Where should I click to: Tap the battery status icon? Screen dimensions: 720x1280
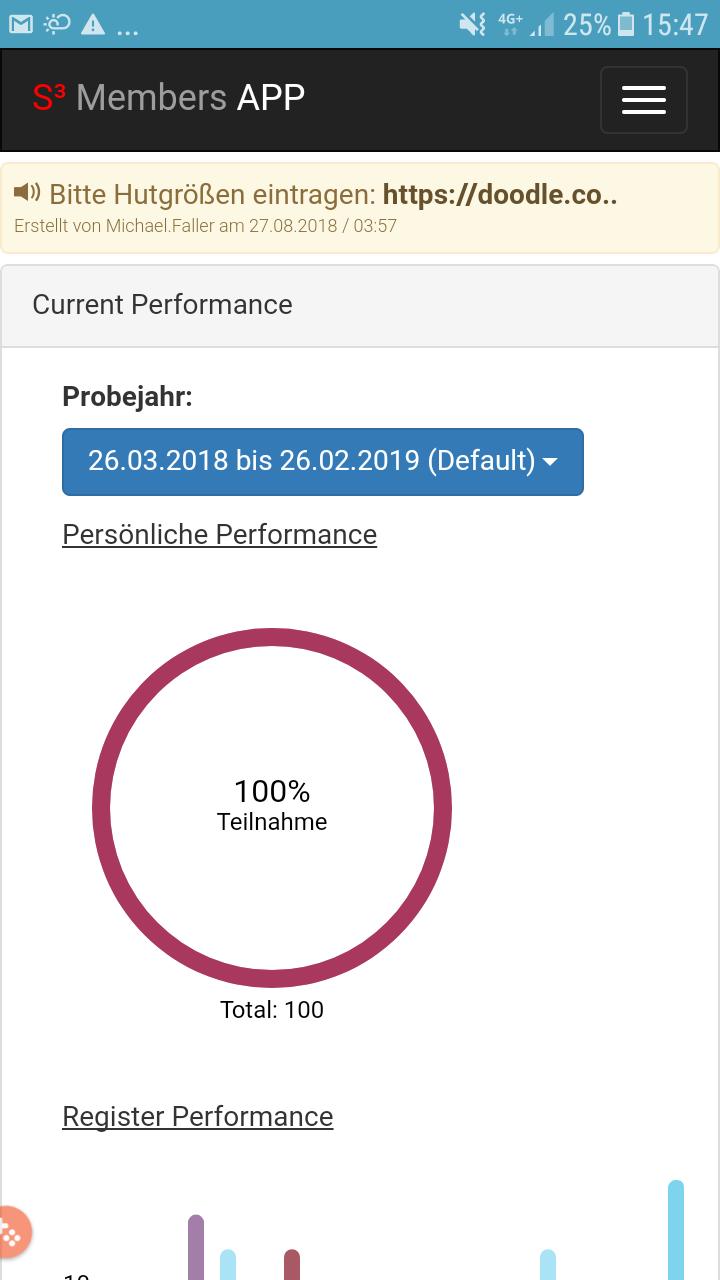(x=626, y=24)
